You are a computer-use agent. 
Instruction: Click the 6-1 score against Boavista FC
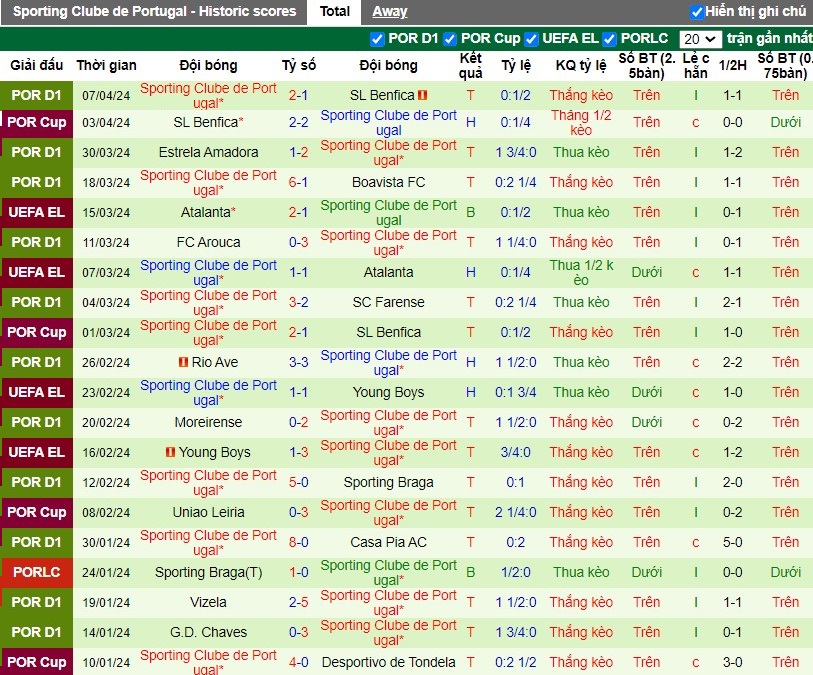[x=298, y=182]
